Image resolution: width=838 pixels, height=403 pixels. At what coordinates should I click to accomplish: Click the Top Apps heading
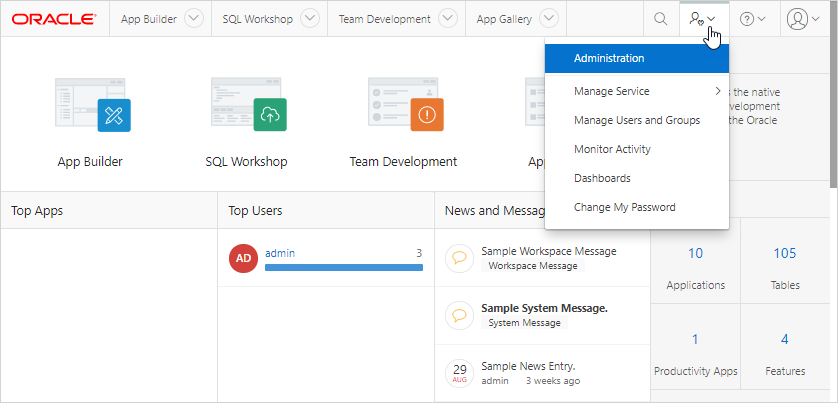point(37,211)
